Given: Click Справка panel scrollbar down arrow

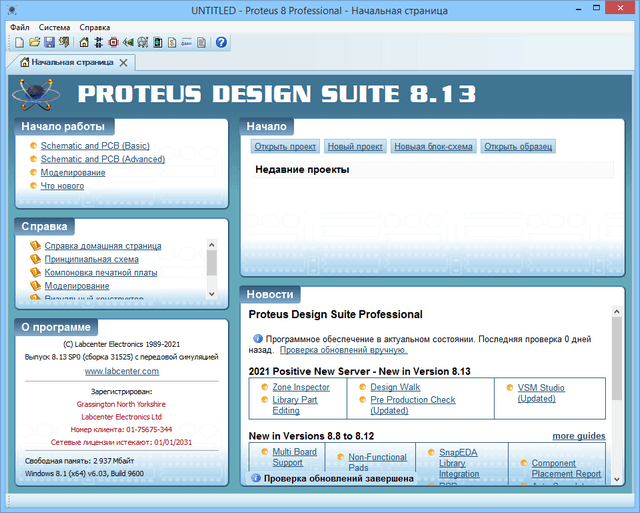Looking at the screenshot, I should coord(211,293).
